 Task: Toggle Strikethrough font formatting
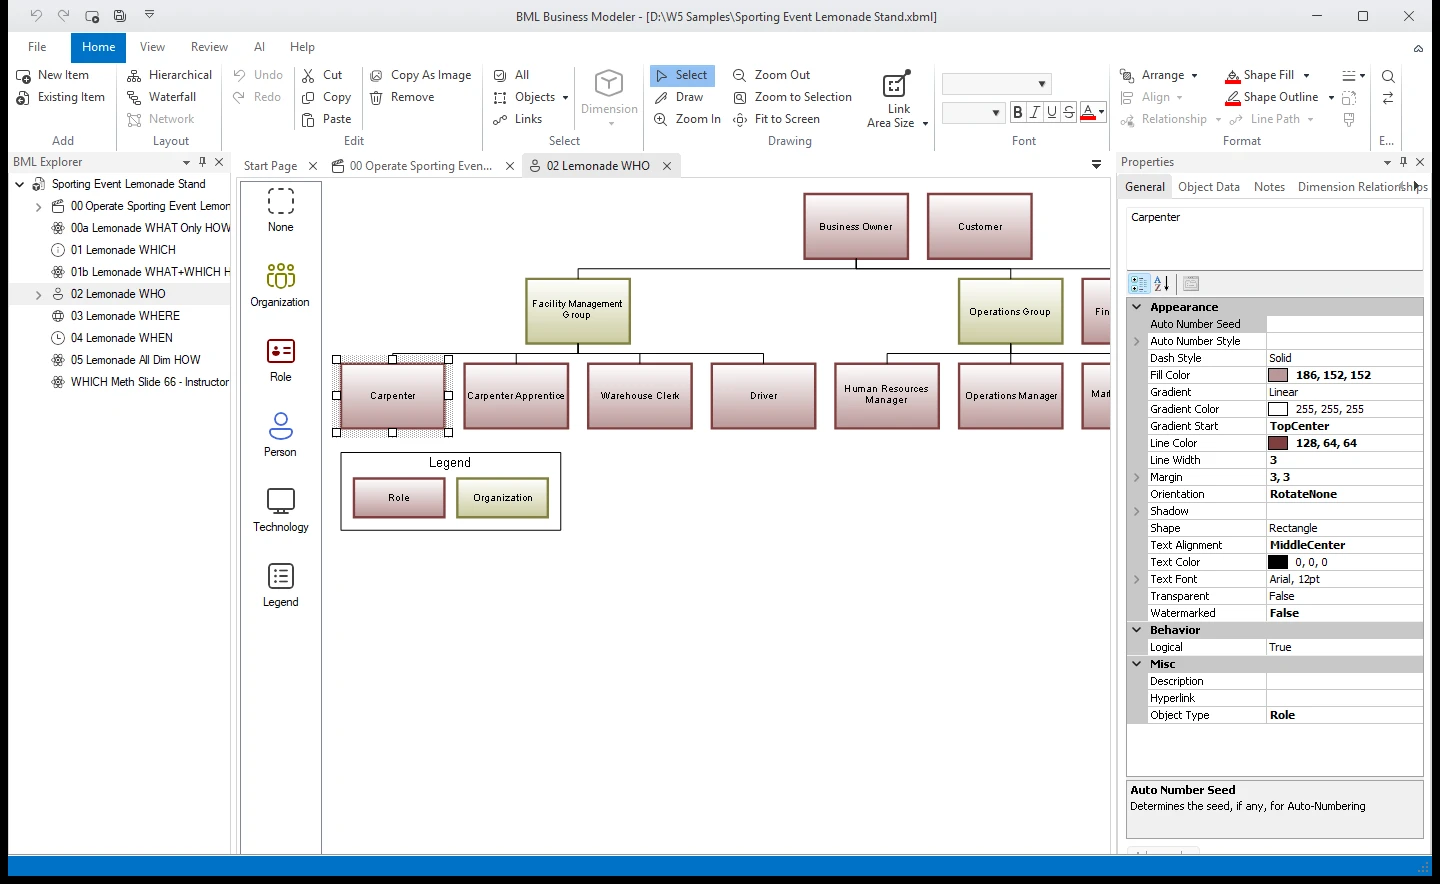click(x=1069, y=112)
